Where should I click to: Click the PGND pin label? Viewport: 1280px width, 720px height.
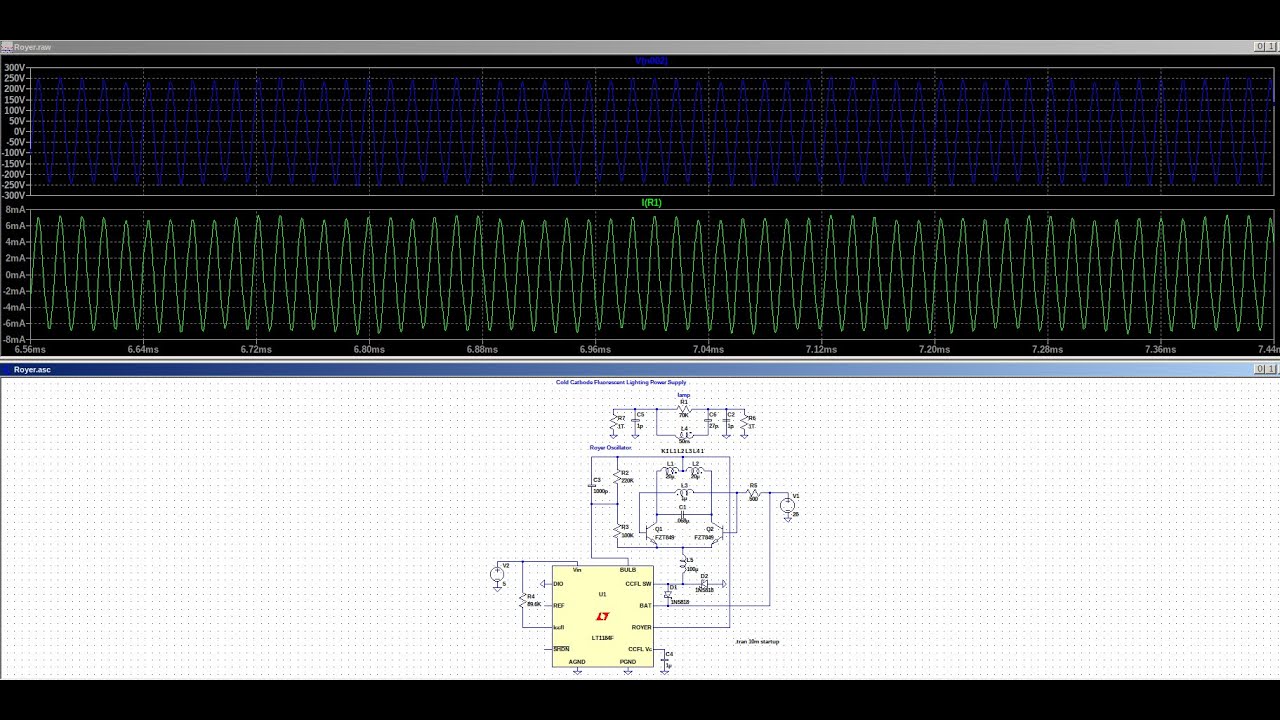[x=628, y=662]
